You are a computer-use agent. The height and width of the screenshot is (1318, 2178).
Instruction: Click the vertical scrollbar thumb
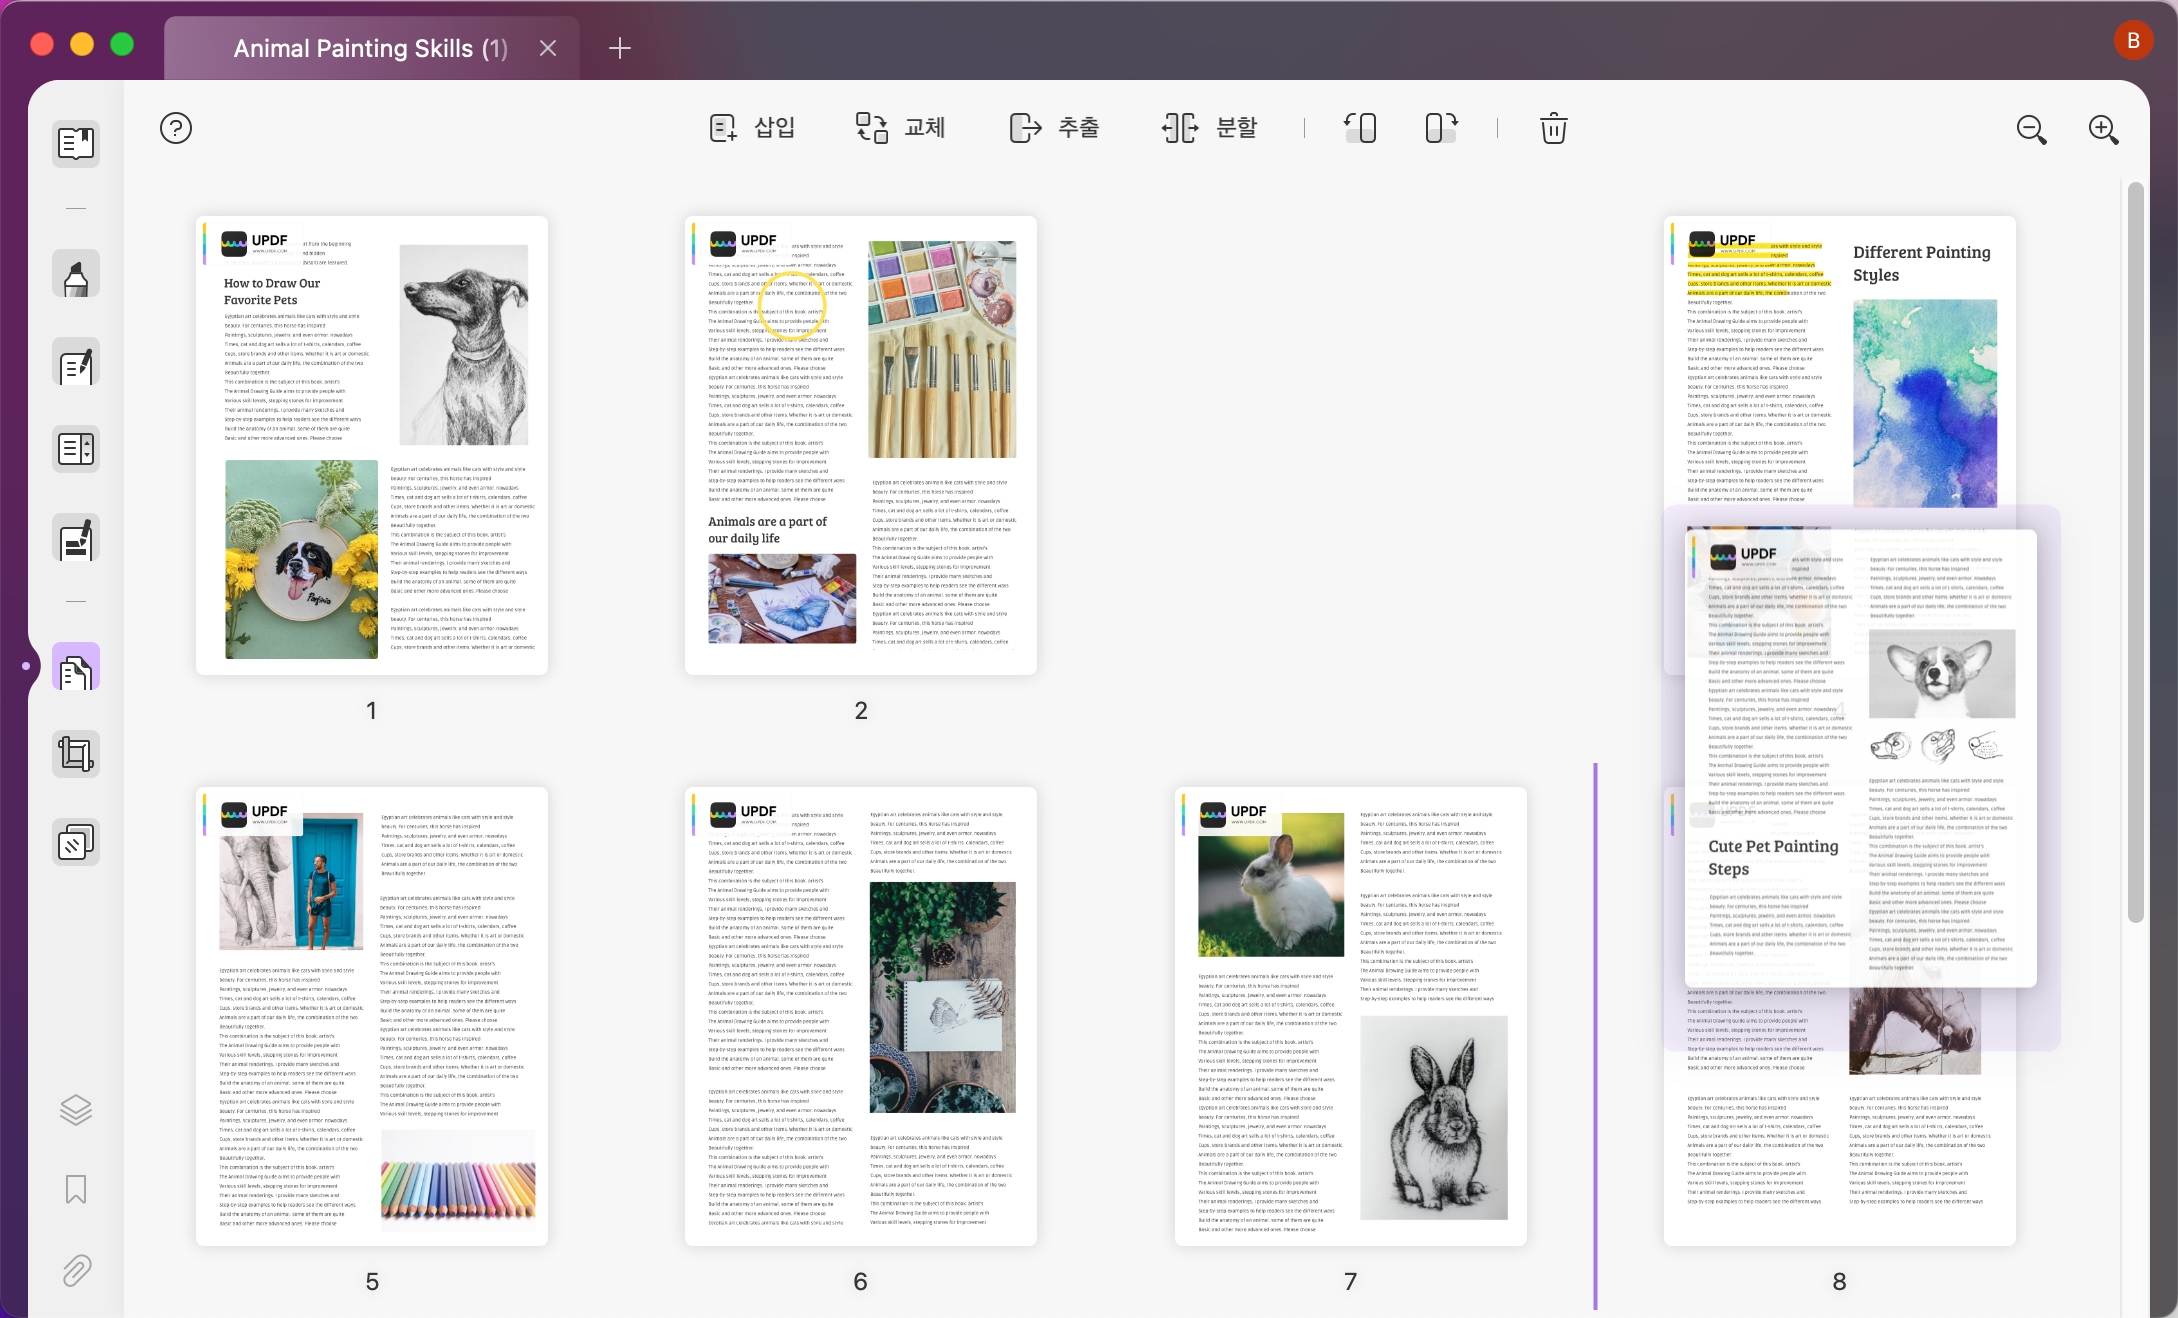coord(2135,552)
